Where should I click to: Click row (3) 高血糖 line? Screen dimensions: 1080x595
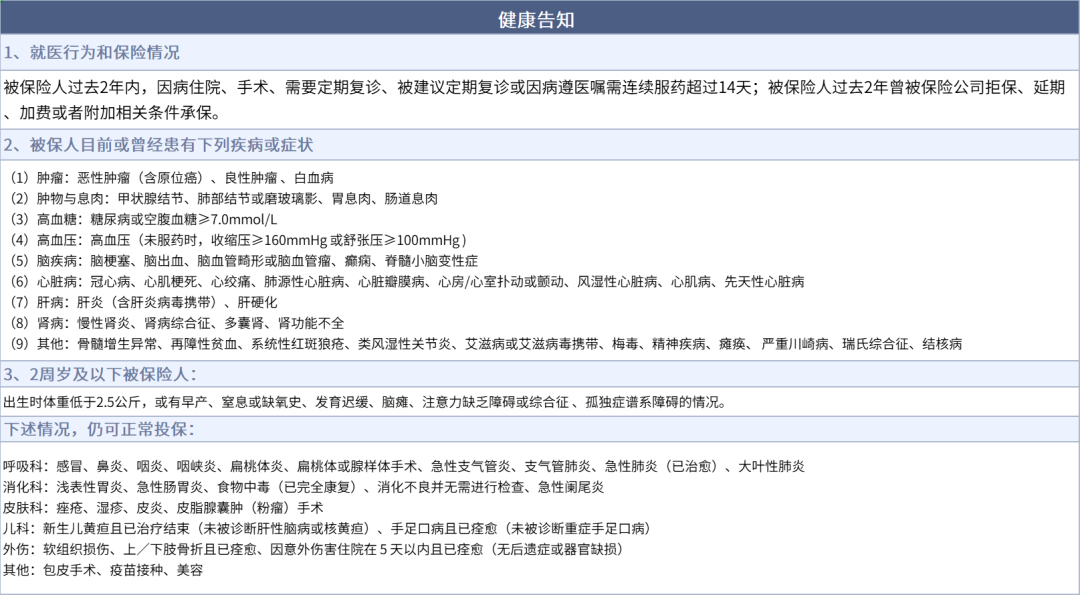point(143,220)
